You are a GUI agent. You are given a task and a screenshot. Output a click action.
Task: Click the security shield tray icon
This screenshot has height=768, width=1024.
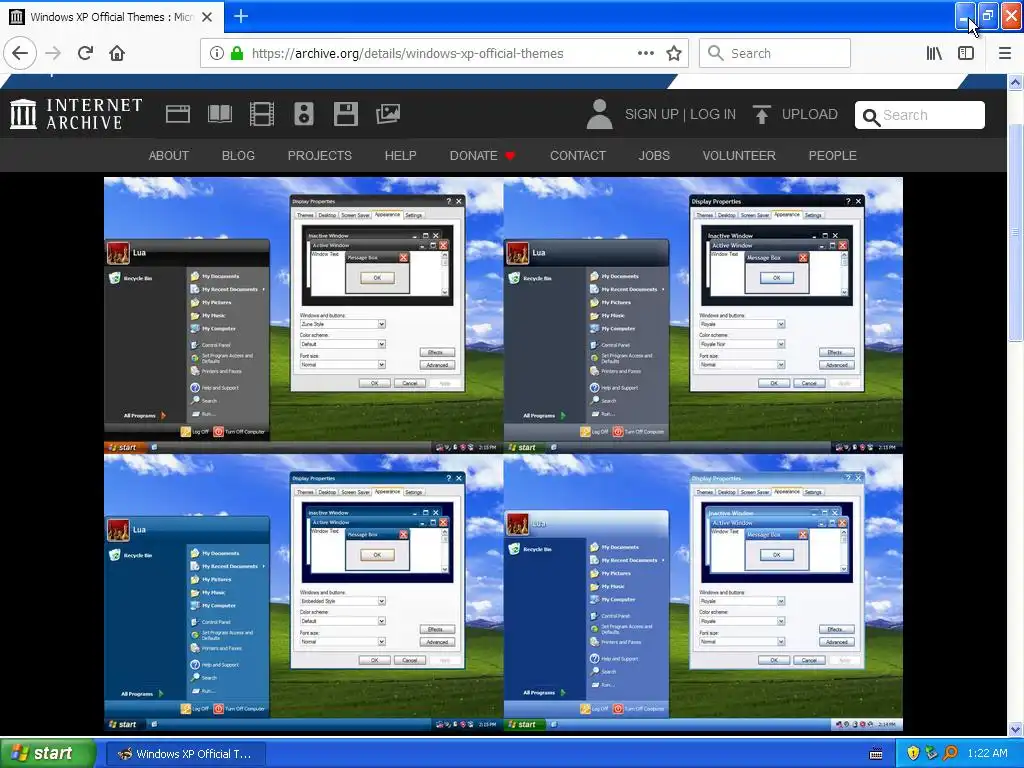(x=913, y=753)
